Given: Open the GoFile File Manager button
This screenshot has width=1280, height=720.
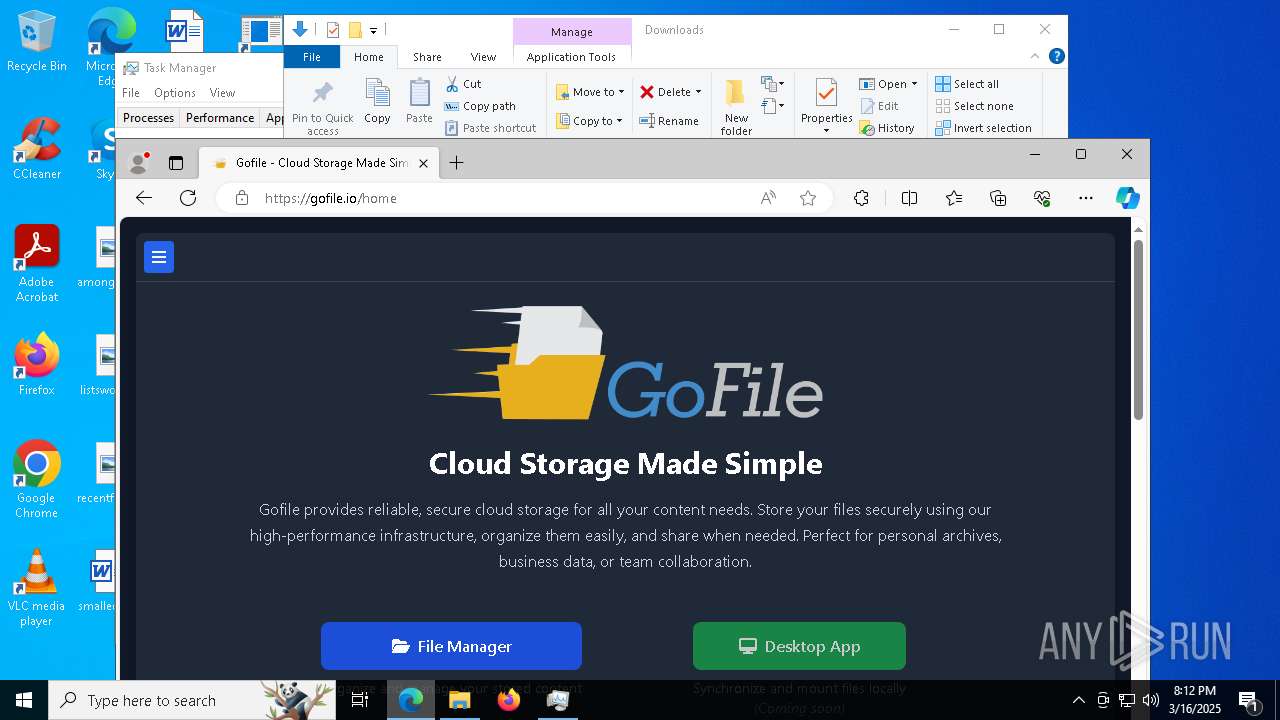Looking at the screenshot, I should pyautogui.click(x=451, y=646).
